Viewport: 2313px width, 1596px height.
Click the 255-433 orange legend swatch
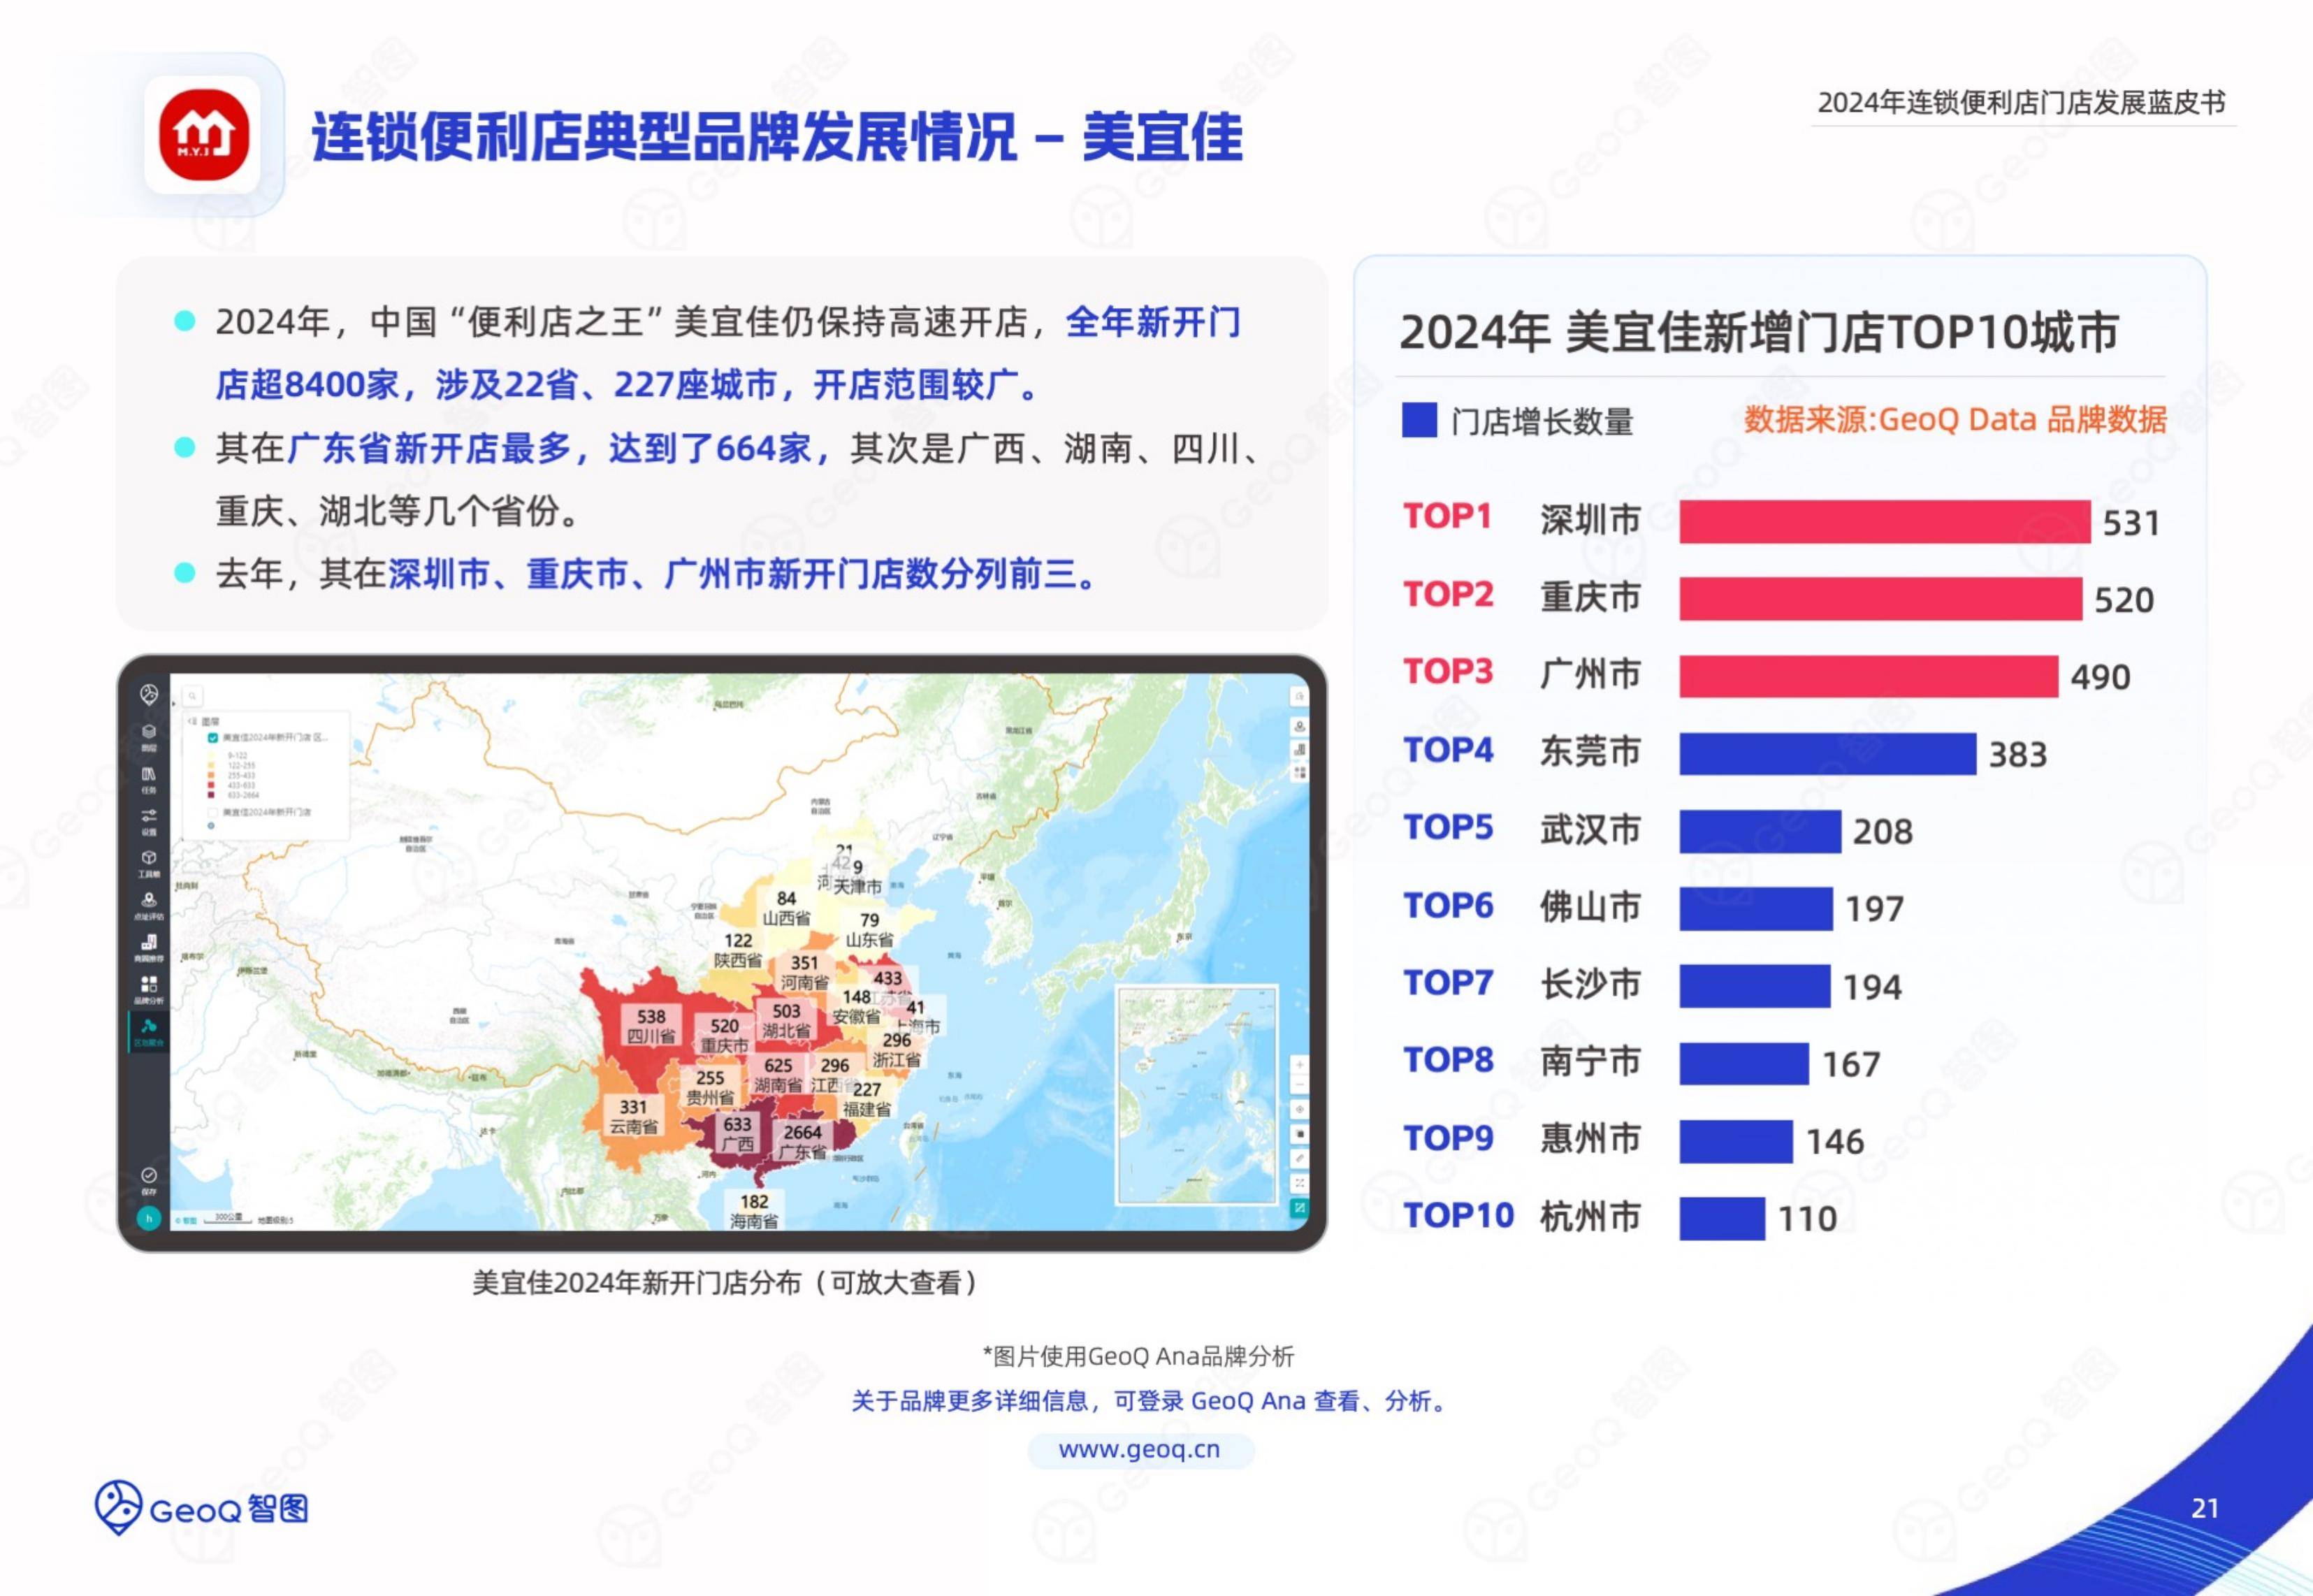(211, 775)
